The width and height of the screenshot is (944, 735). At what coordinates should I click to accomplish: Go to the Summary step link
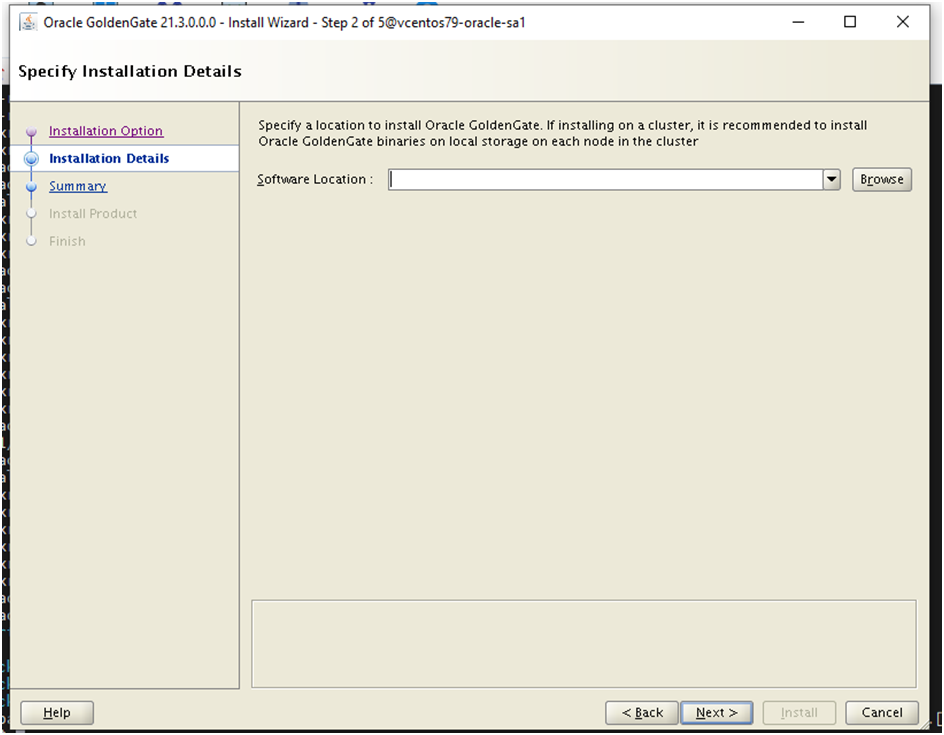click(78, 186)
